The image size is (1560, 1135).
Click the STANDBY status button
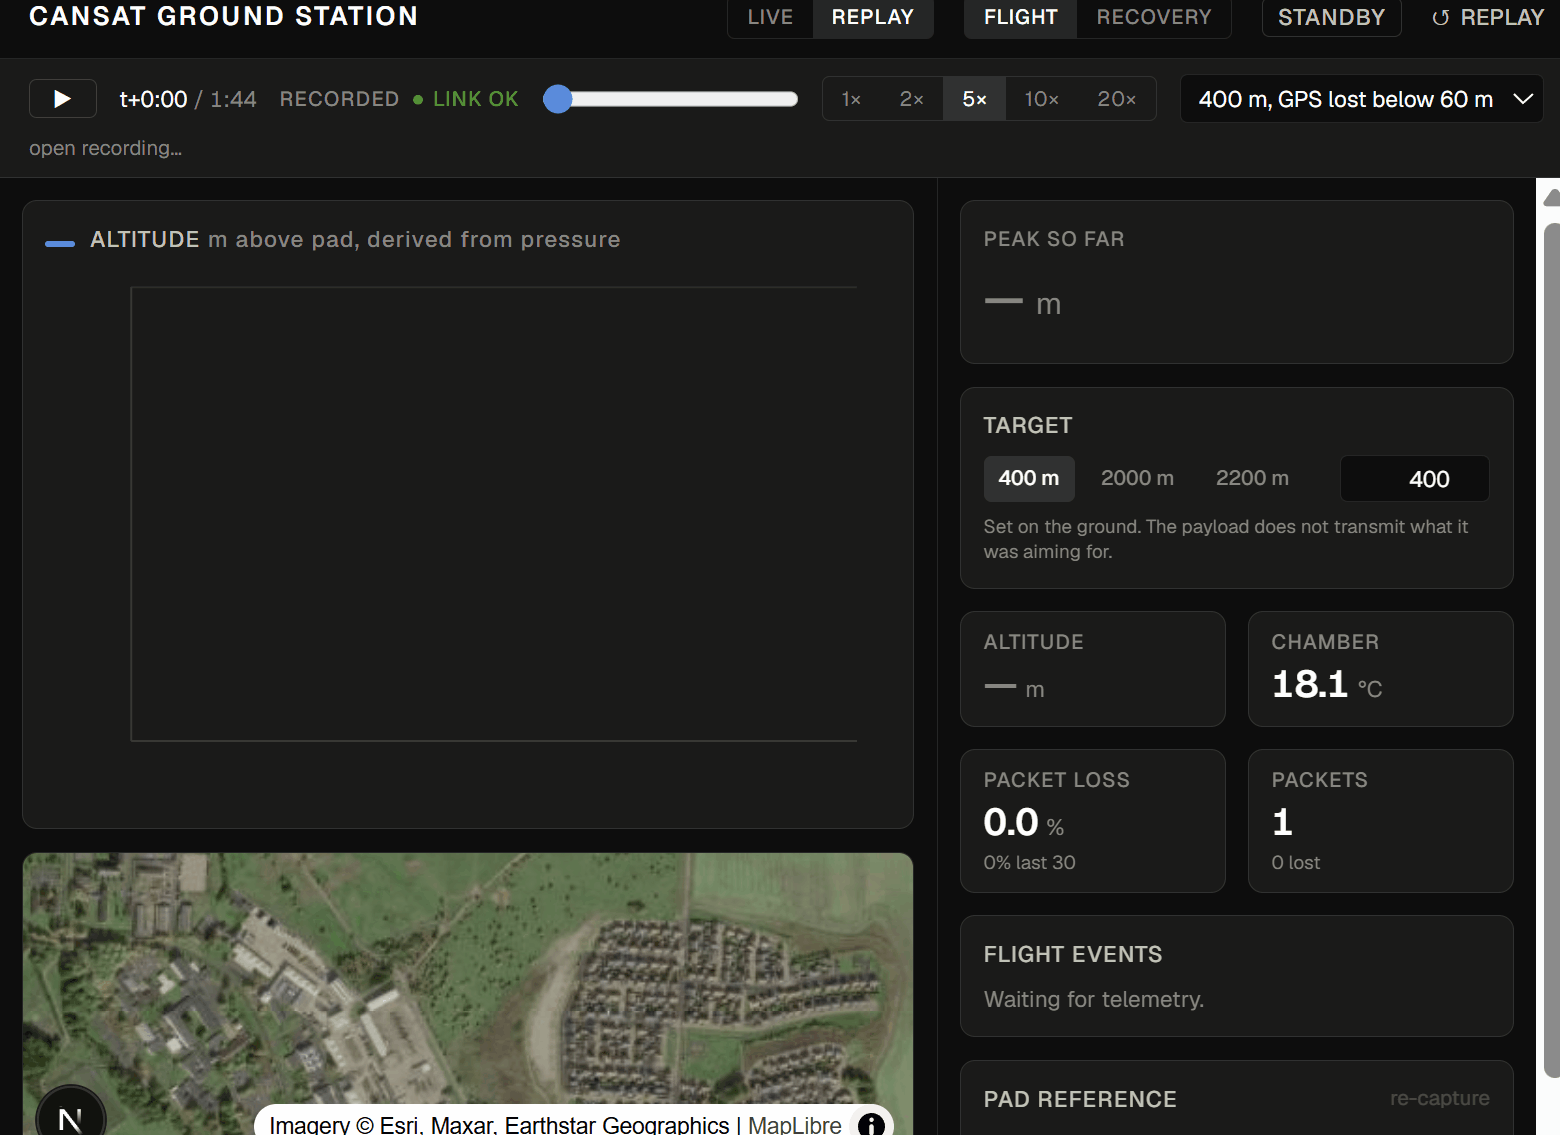1331,17
